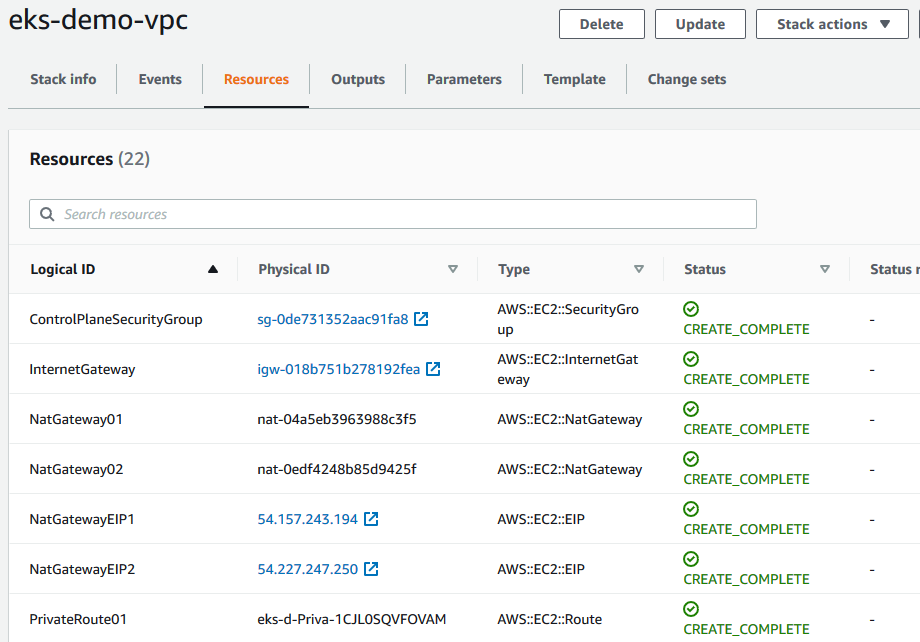Click physical ID nat-04a5eb3963988c3f5

point(337,419)
